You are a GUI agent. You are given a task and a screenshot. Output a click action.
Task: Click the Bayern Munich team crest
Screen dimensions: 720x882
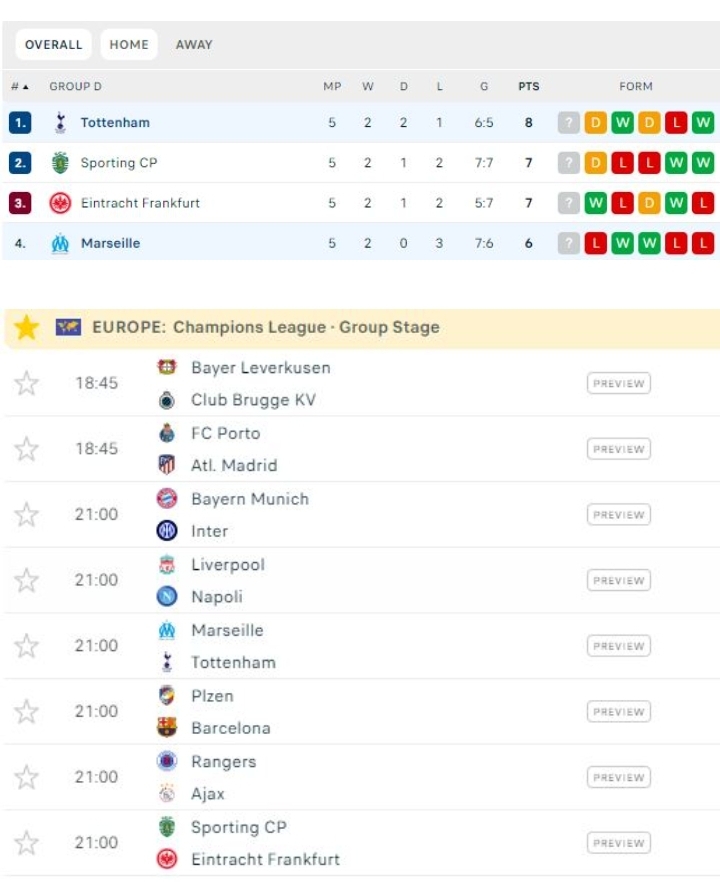coord(166,498)
